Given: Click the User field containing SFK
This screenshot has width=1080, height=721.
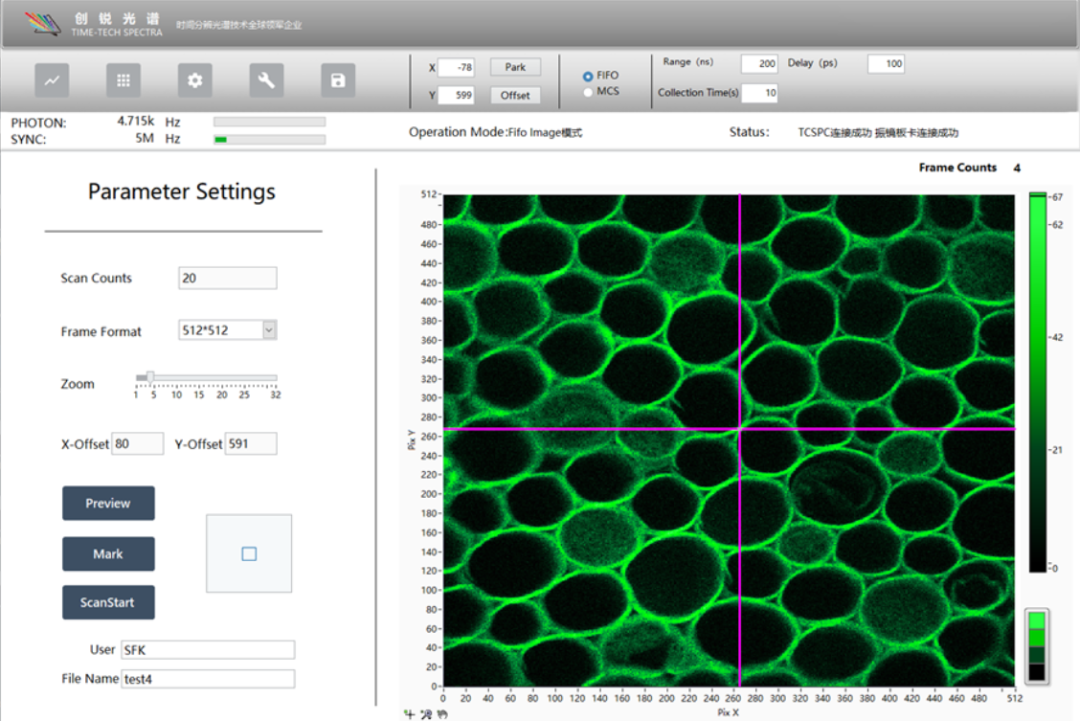Looking at the screenshot, I should pos(208,650).
